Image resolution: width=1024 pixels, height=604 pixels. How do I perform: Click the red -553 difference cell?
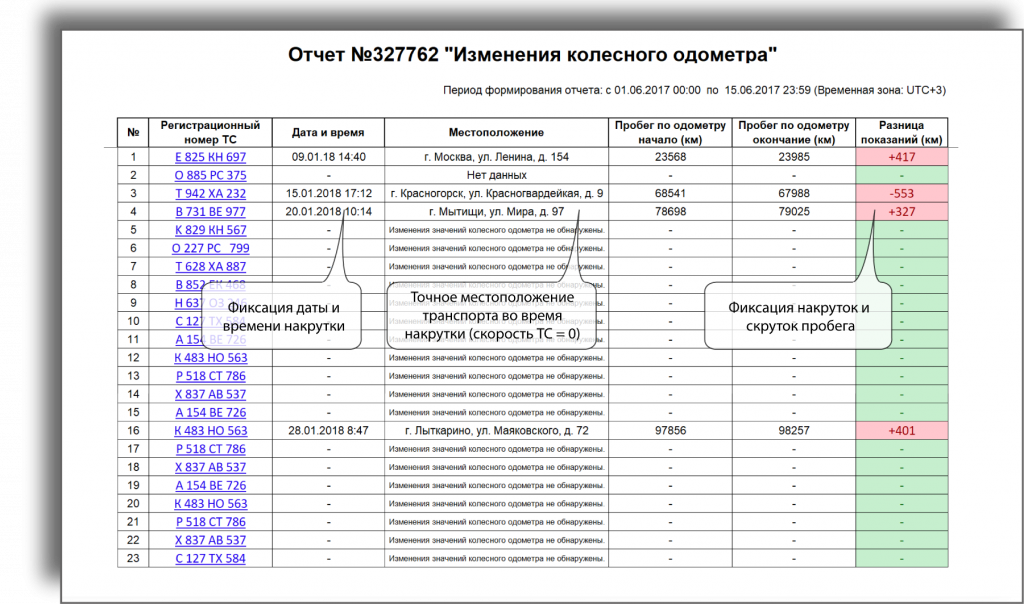[902, 193]
